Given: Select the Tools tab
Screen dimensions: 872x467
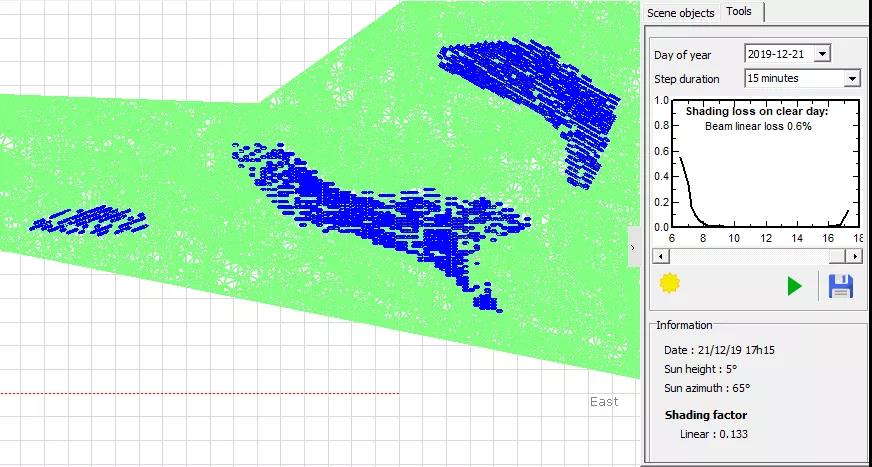Looking at the screenshot, I should 740,12.
